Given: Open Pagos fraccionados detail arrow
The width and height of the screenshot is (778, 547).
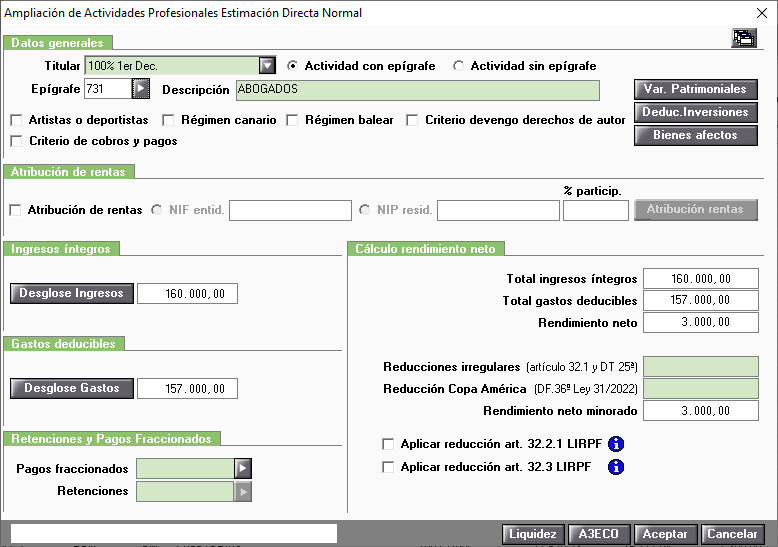Looking at the screenshot, I should pyautogui.click(x=243, y=468).
